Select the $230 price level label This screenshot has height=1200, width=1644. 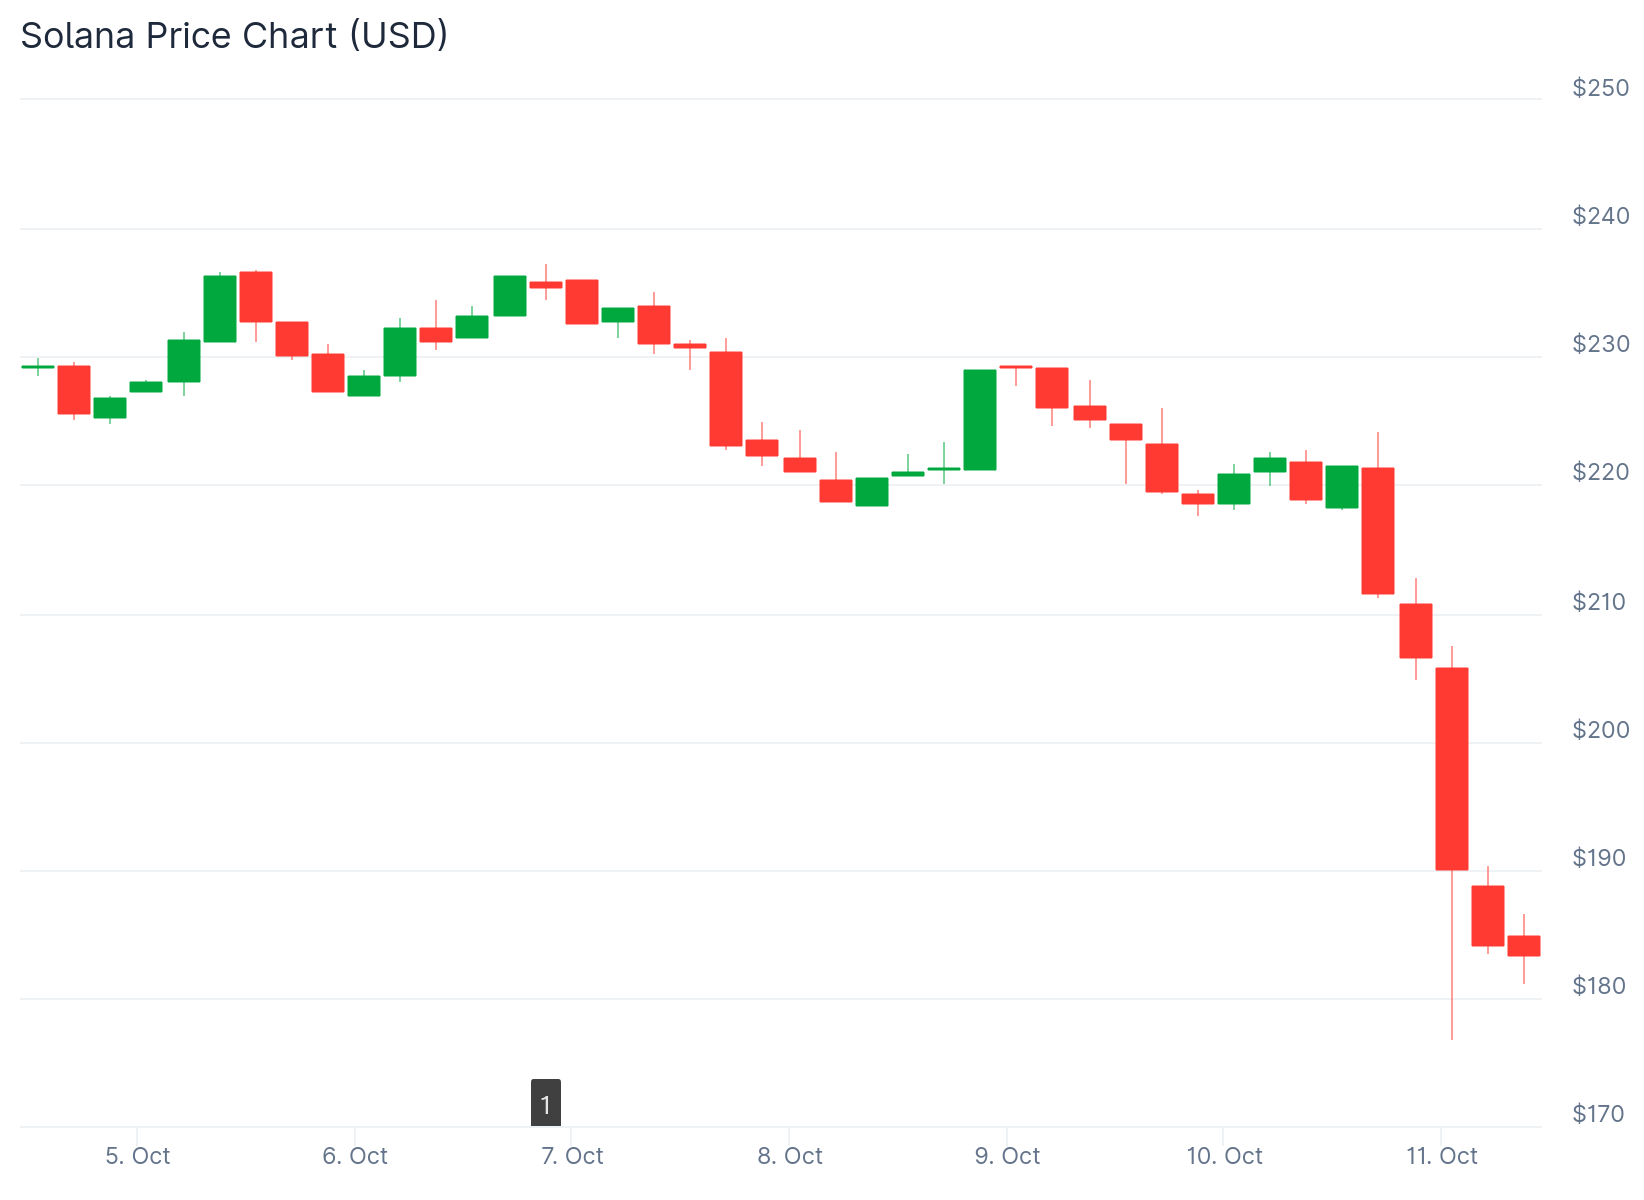click(x=1600, y=344)
